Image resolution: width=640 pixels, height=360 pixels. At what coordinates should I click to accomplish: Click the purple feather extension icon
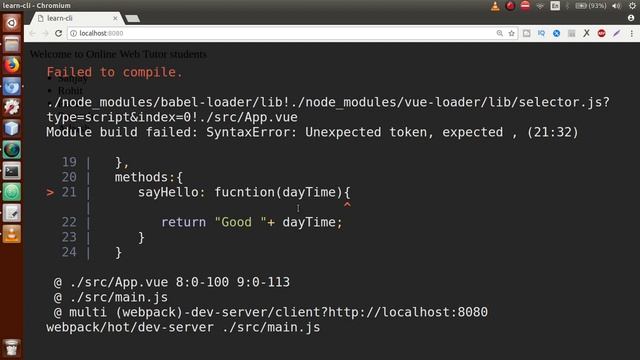point(616,33)
